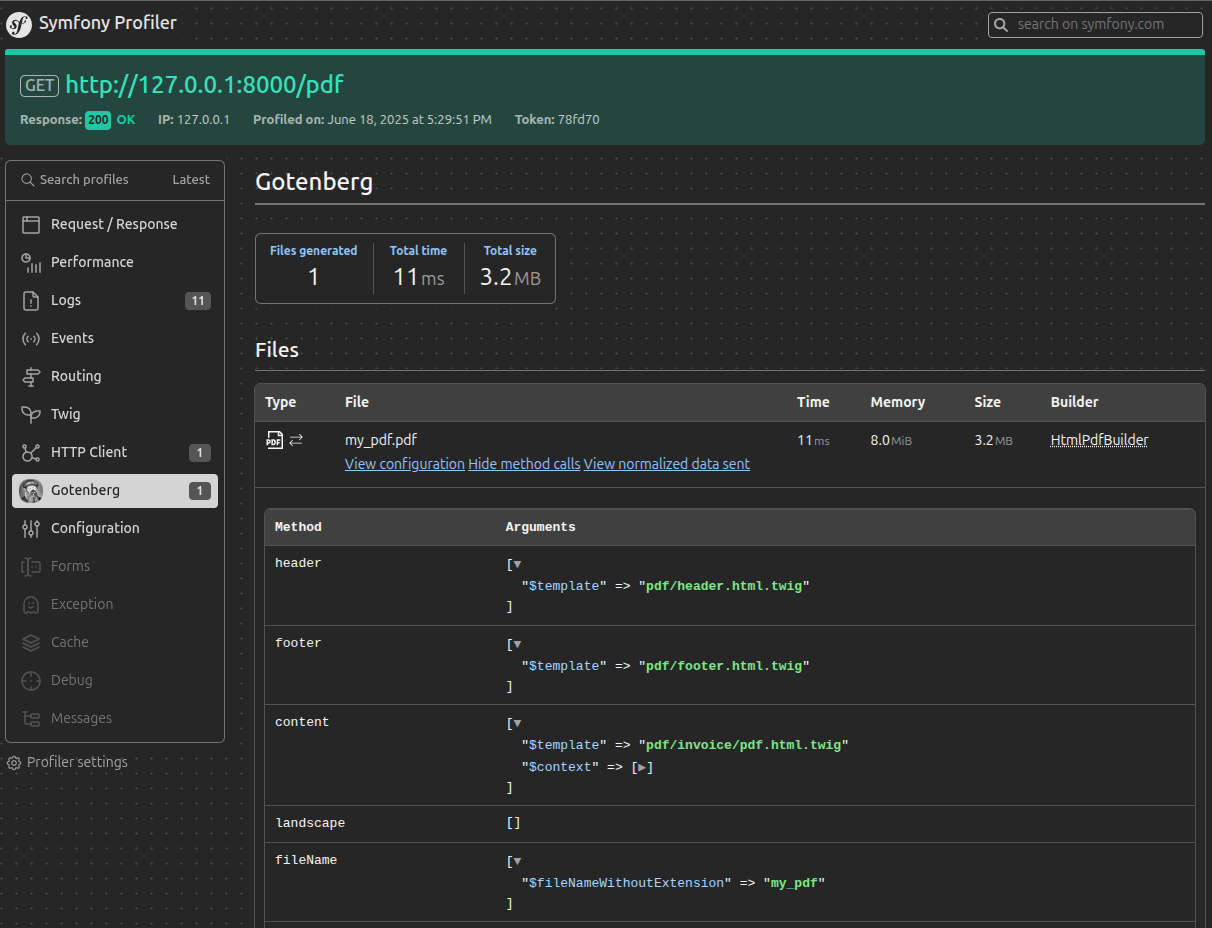Open the Performance panel

pos(92,262)
